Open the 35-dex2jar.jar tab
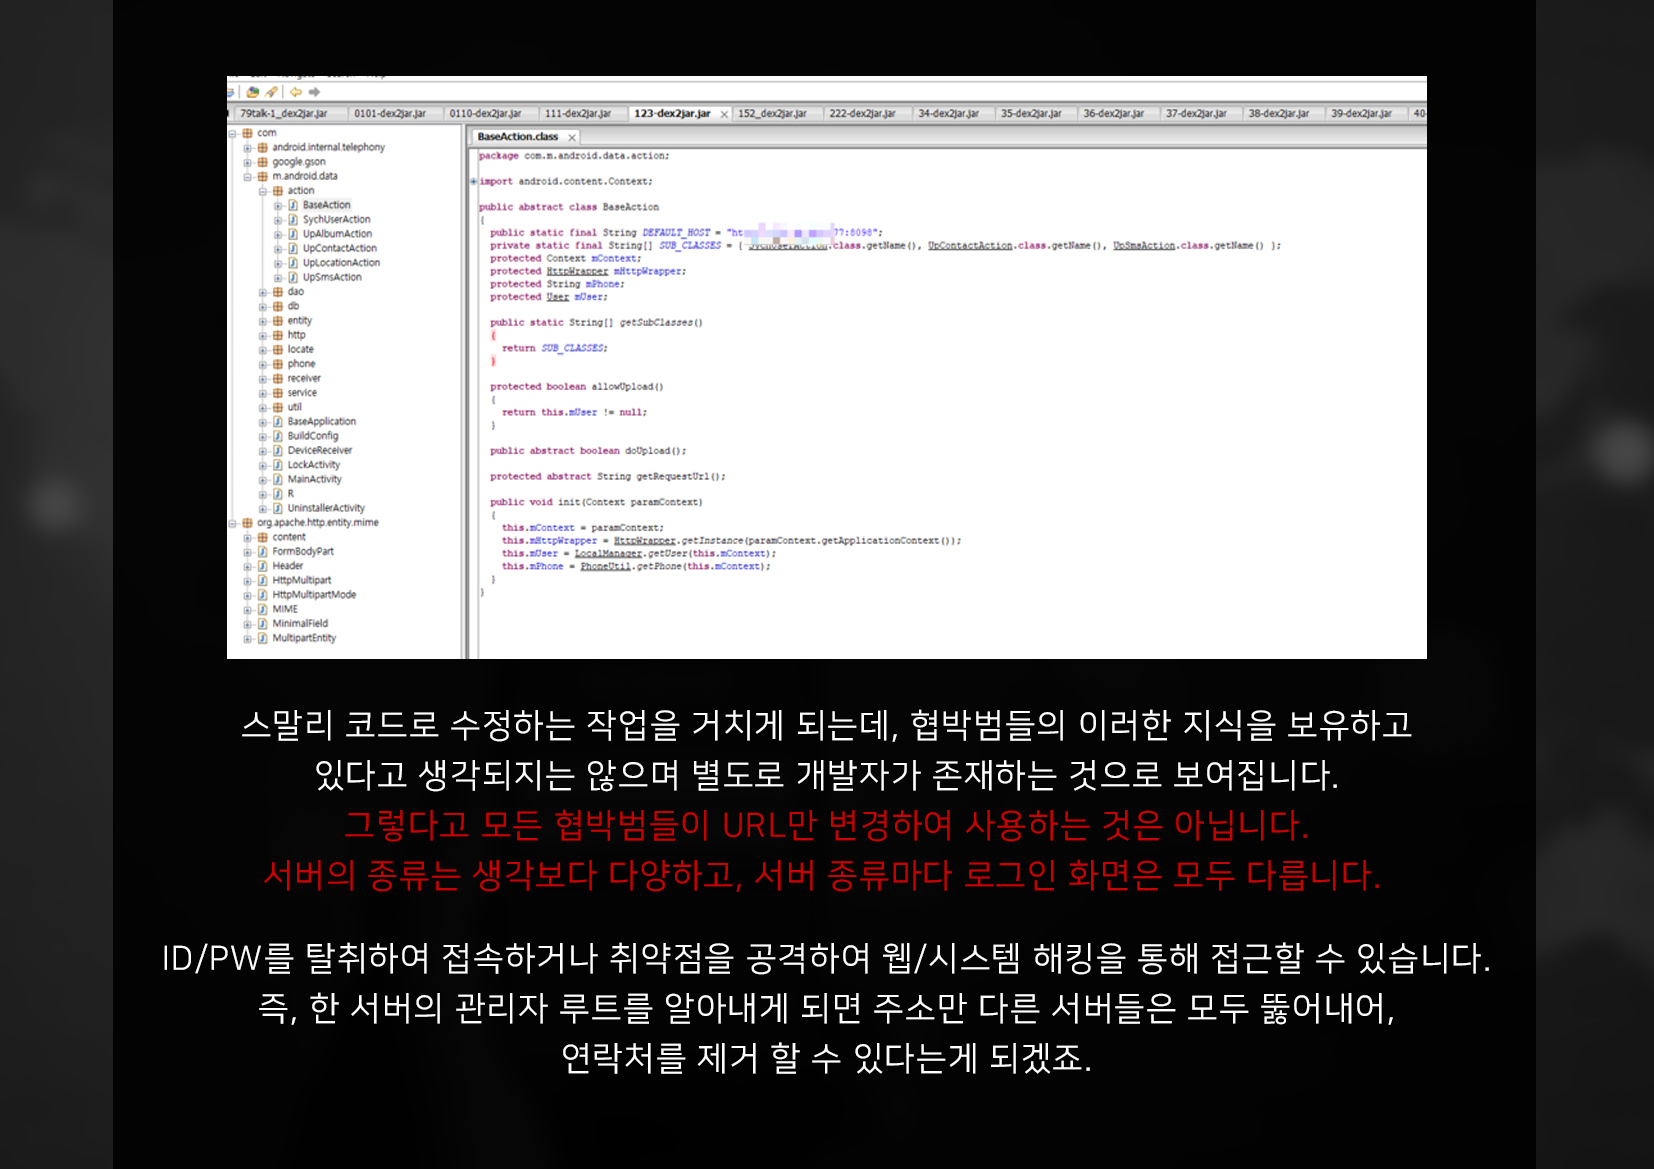This screenshot has height=1169, width=1654. (x=1031, y=113)
